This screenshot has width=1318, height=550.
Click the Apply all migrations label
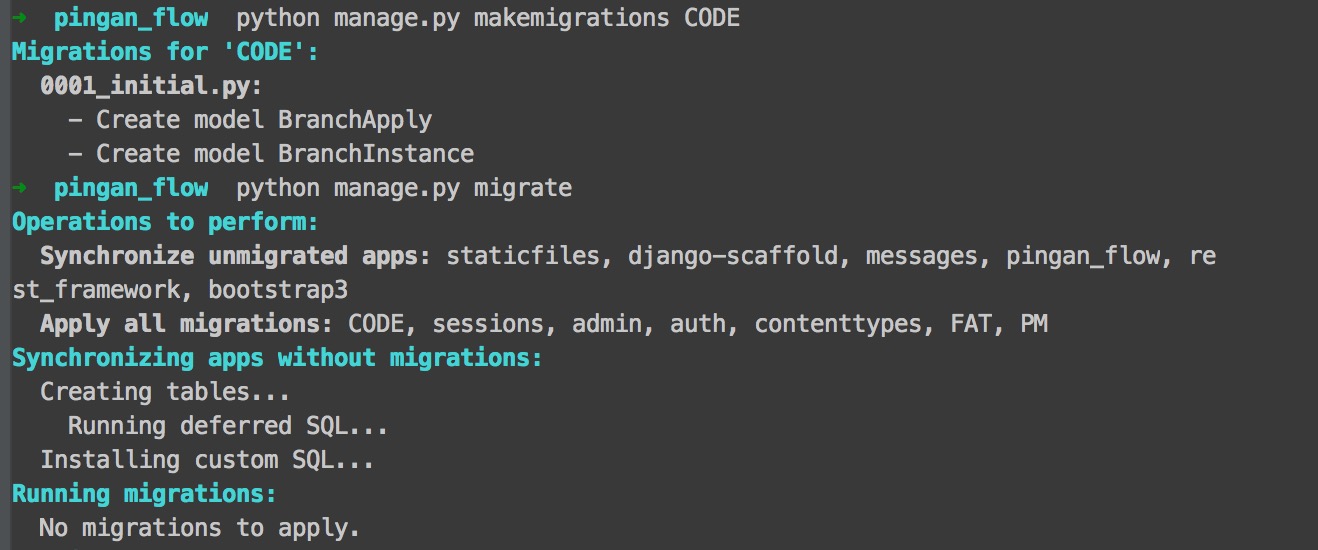(186, 324)
